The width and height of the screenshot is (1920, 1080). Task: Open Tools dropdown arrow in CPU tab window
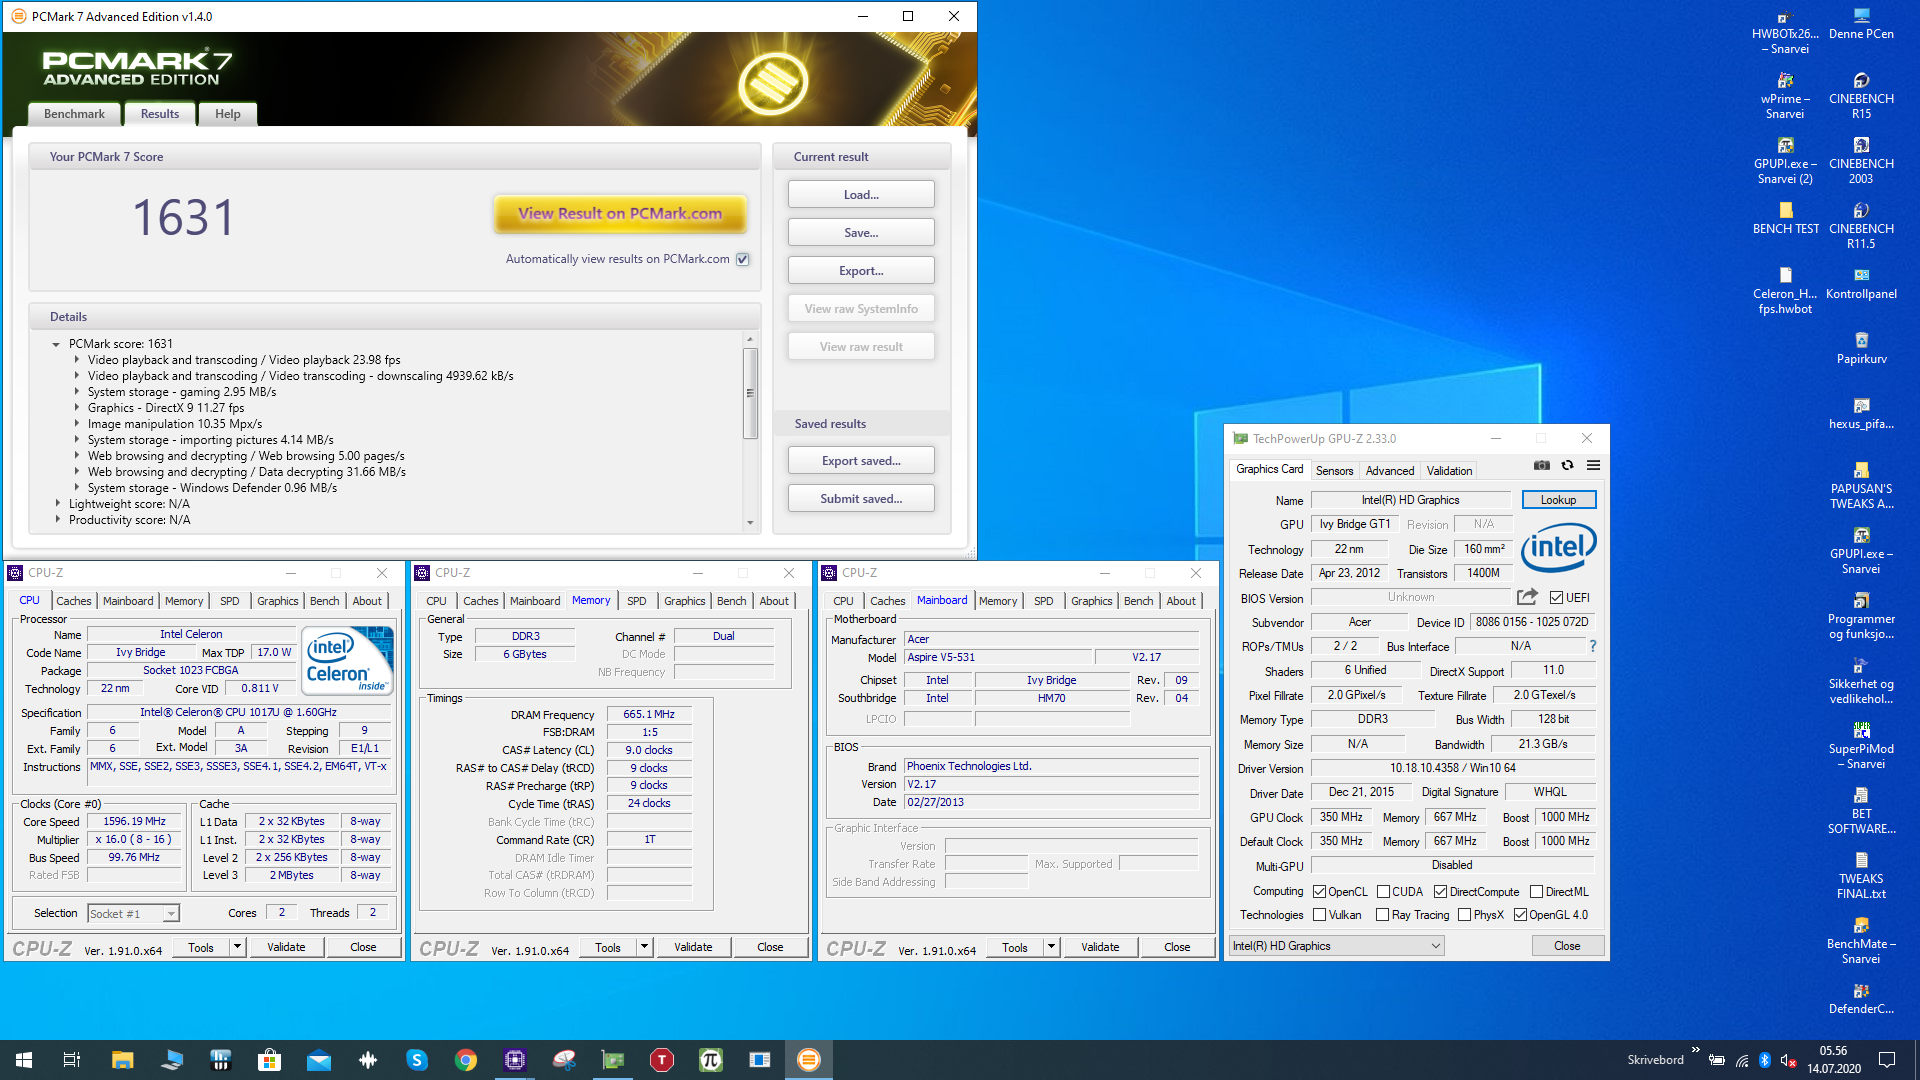[237, 947]
